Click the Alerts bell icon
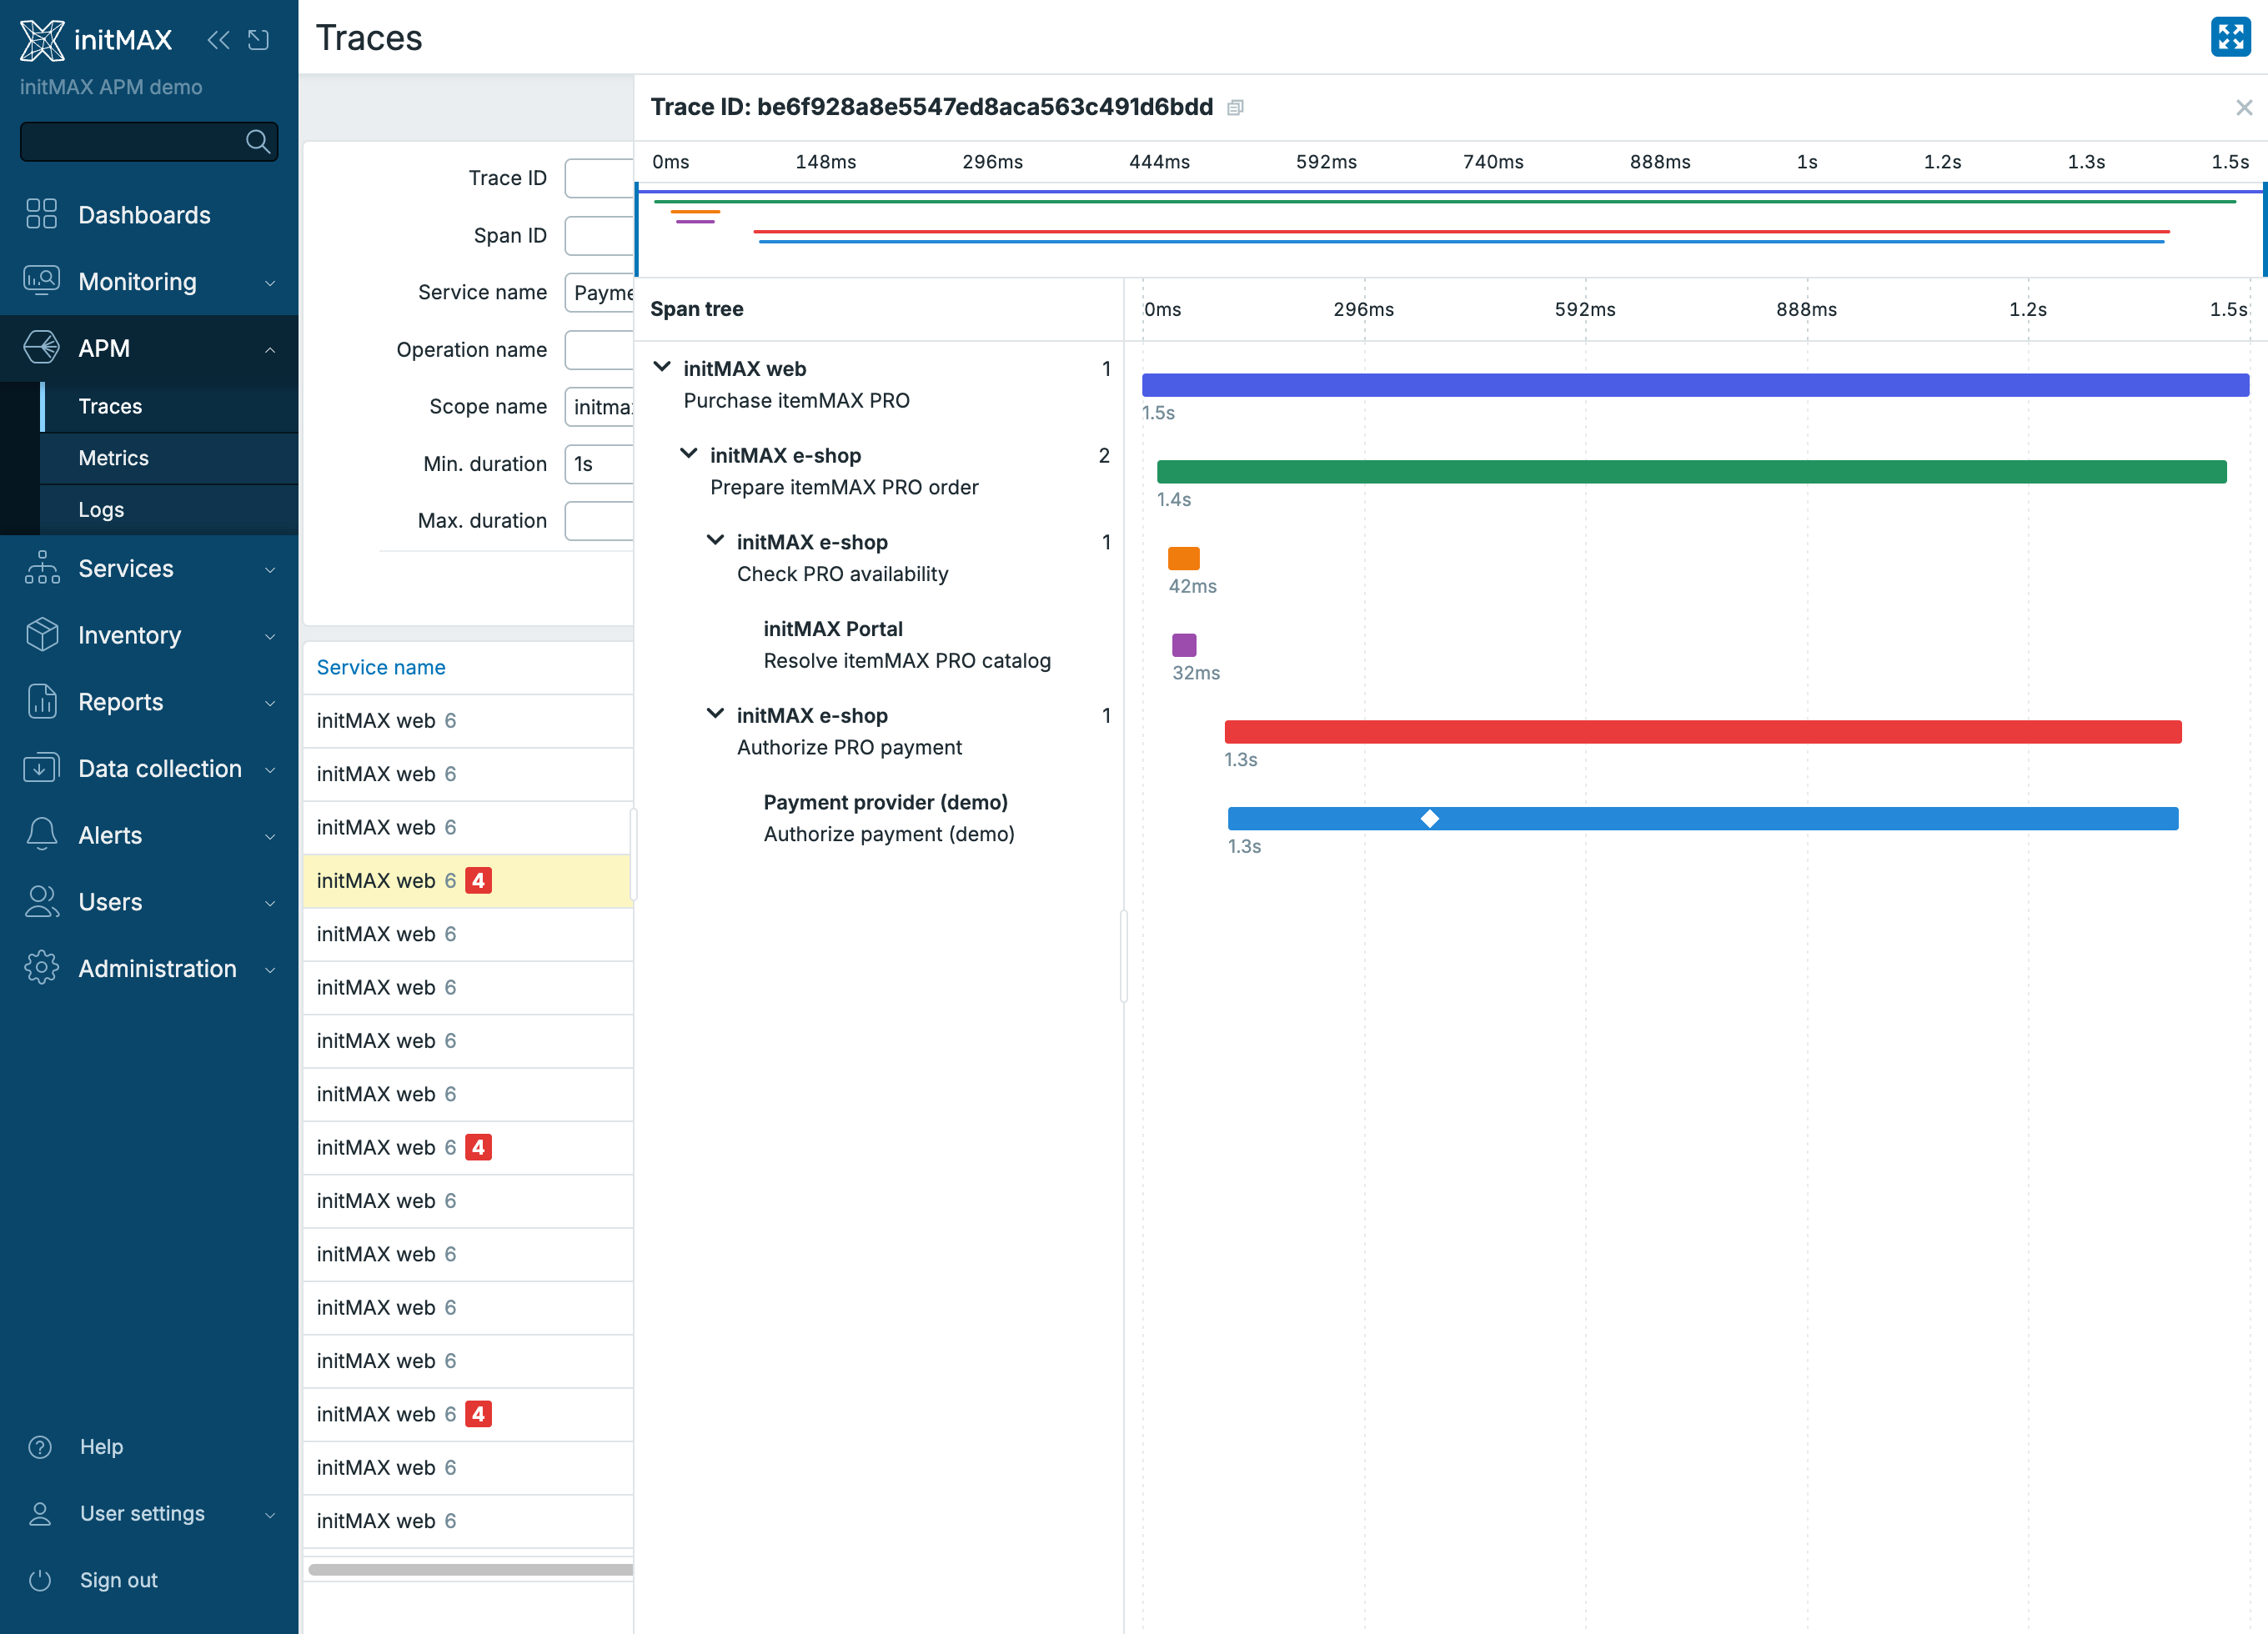The width and height of the screenshot is (2268, 1634). coord(41,834)
